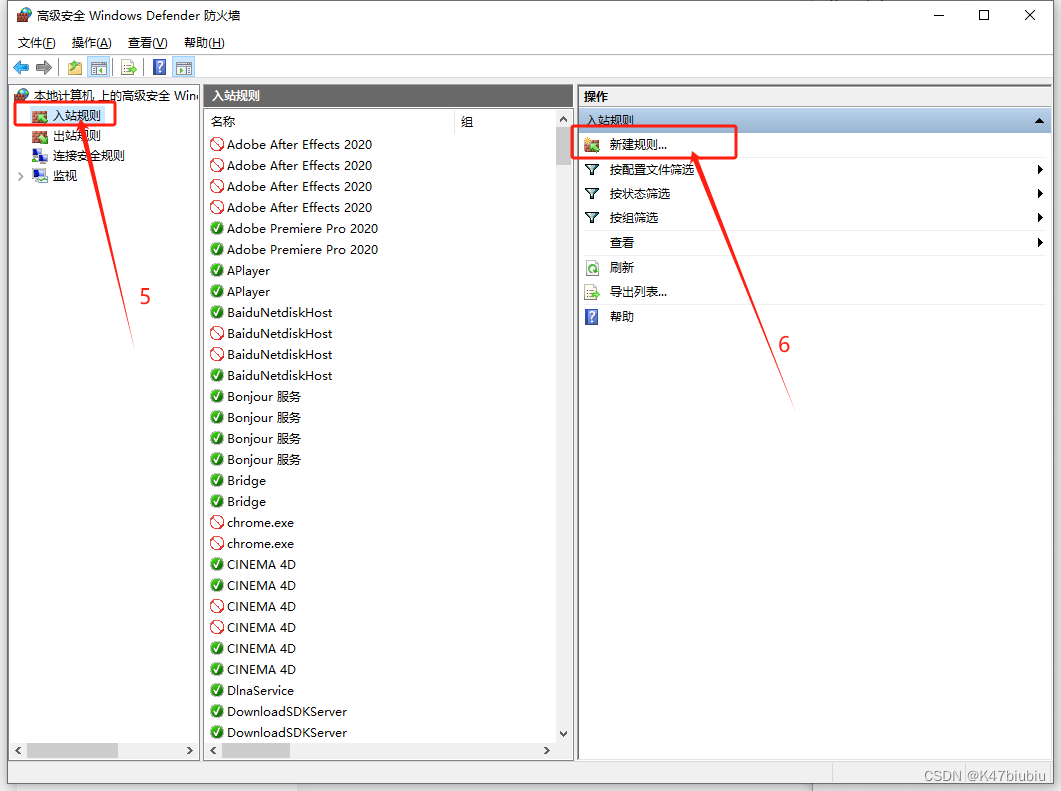Click the 新建规则 firewall brick icon

click(x=592, y=144)
